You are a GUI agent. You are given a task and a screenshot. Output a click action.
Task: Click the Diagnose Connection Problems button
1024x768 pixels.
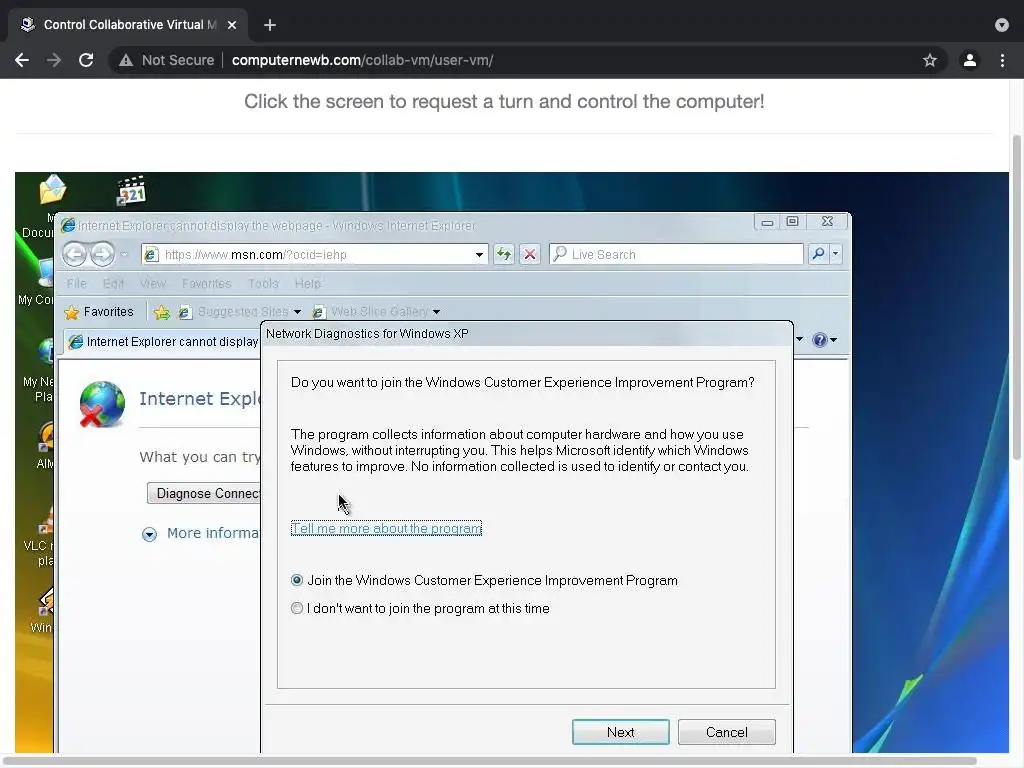click(204, 493)
